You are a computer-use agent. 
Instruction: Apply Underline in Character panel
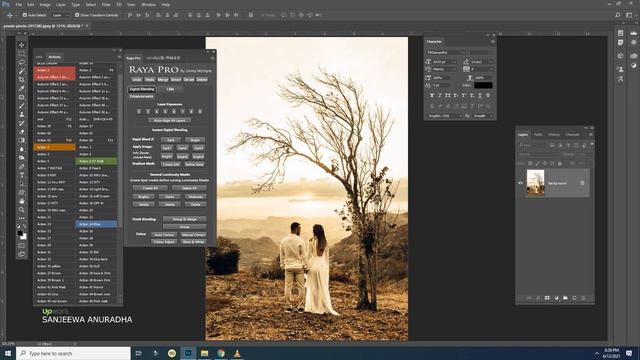tap(480, 96)
